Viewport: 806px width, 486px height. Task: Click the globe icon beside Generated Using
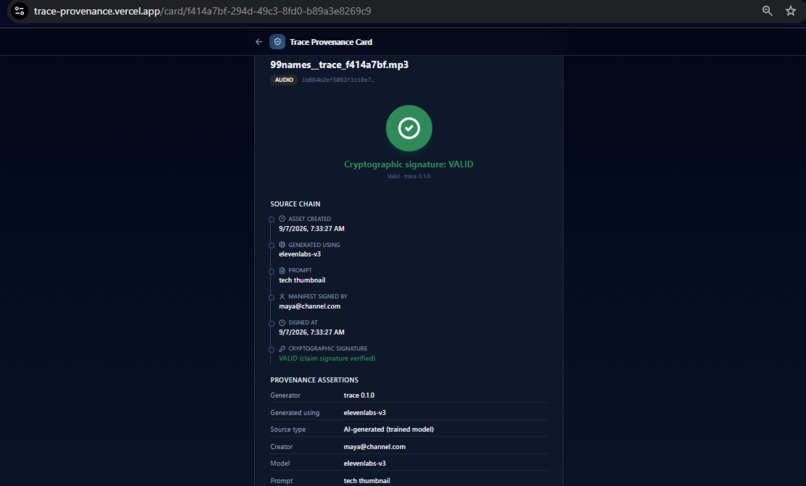pyautogui.click(x=282, y=245)
